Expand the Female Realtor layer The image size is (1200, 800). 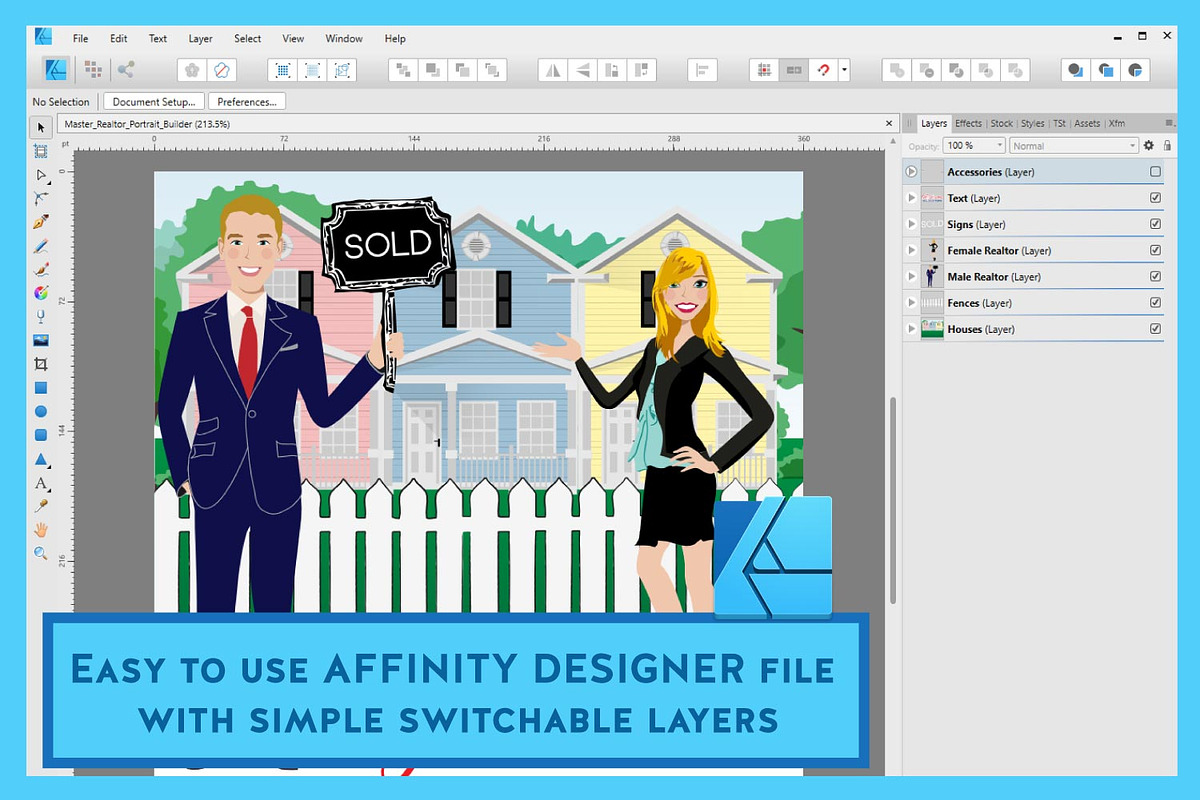coord(911,250)
